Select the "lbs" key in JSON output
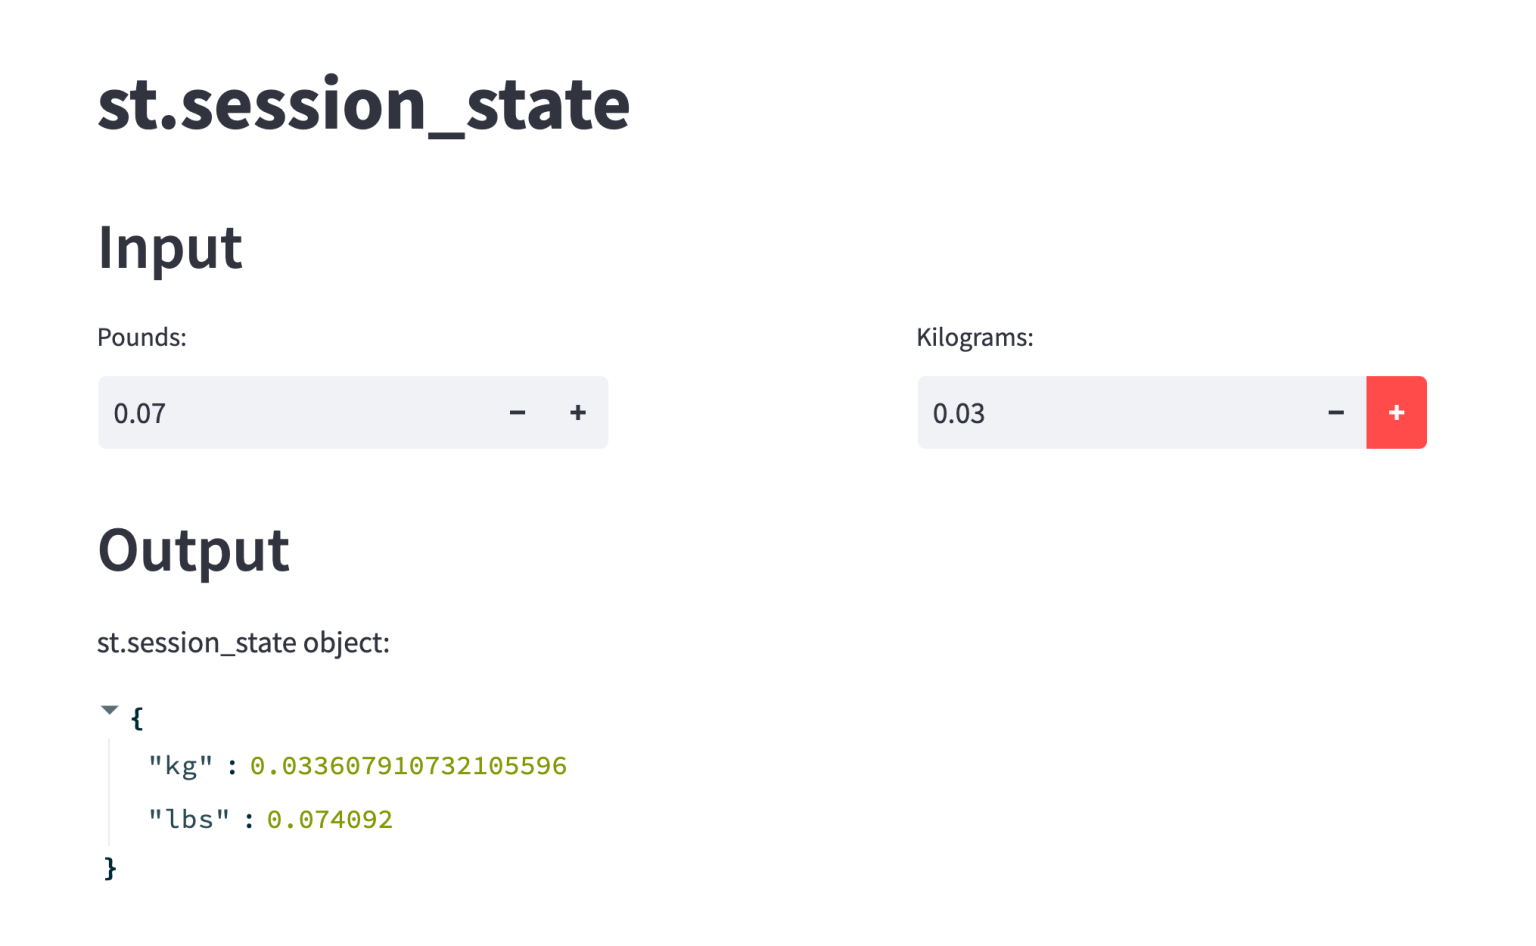Image resolution: width=1536 pixels, height=946 pixels. [189, 820]
